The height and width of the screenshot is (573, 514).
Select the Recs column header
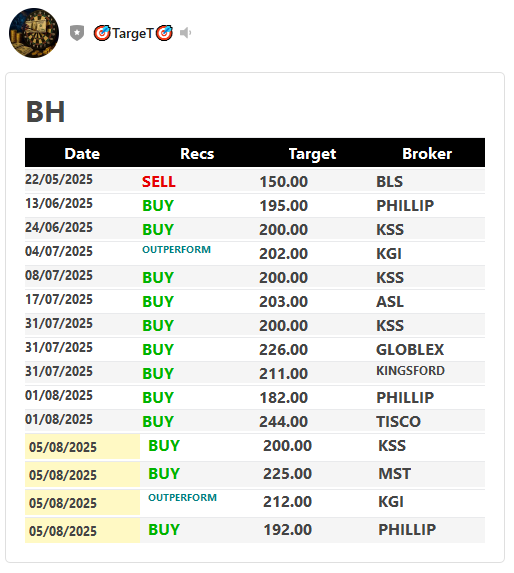(x=197, y=154)
